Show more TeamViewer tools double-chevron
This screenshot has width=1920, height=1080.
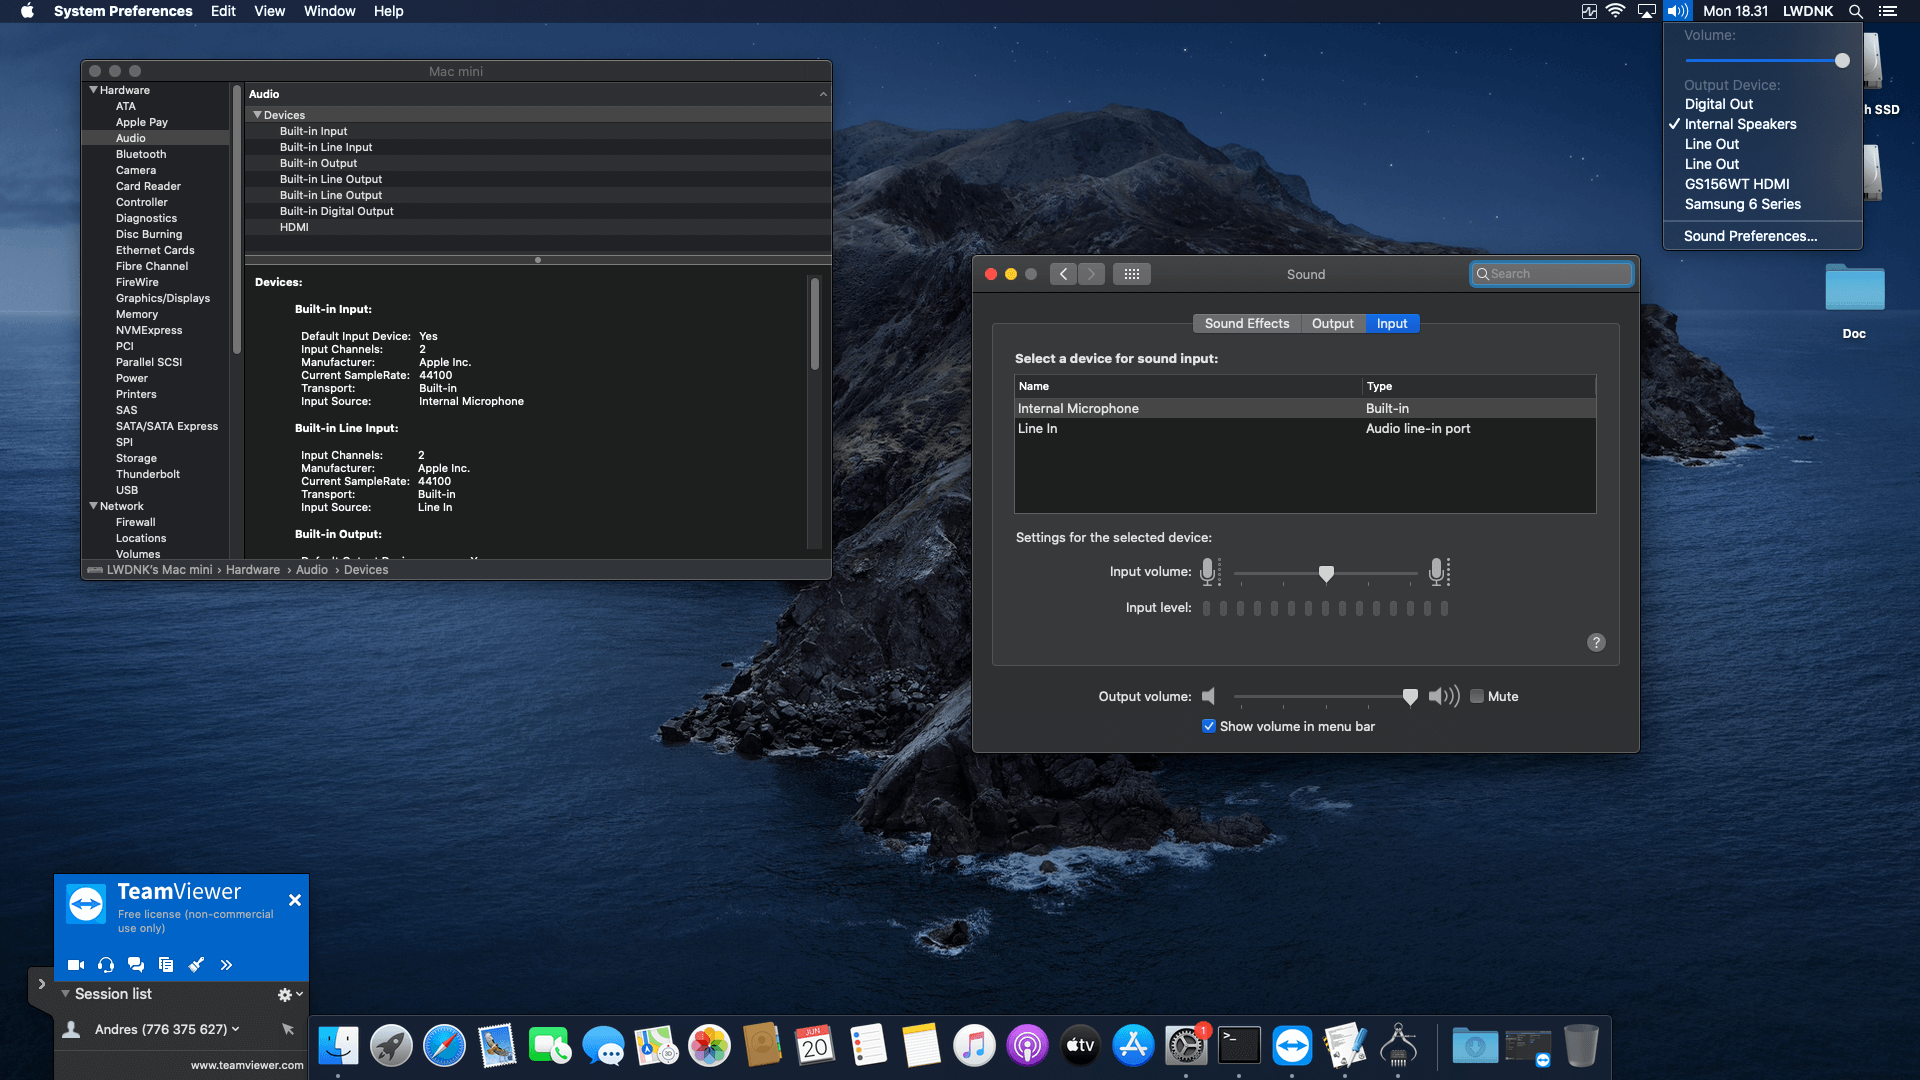[226, 965]
